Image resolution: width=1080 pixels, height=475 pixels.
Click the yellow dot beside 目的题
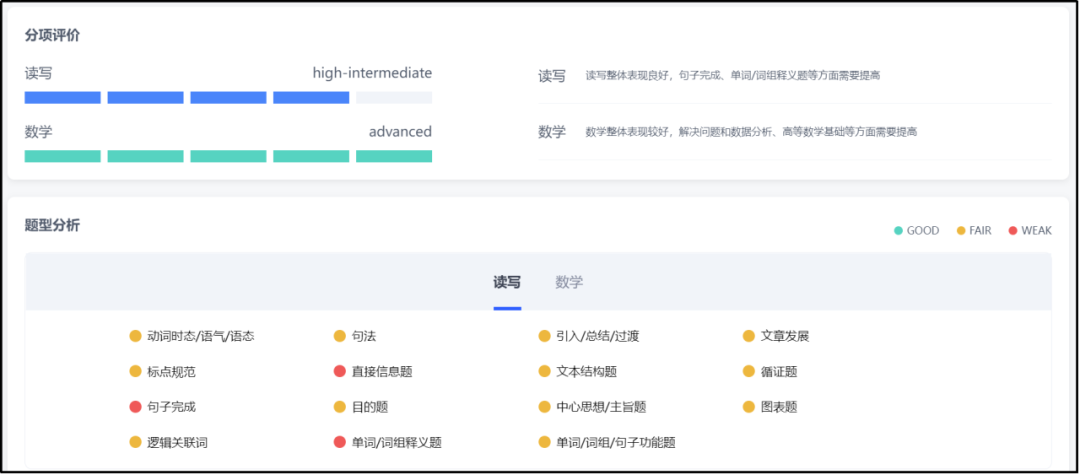339,407
